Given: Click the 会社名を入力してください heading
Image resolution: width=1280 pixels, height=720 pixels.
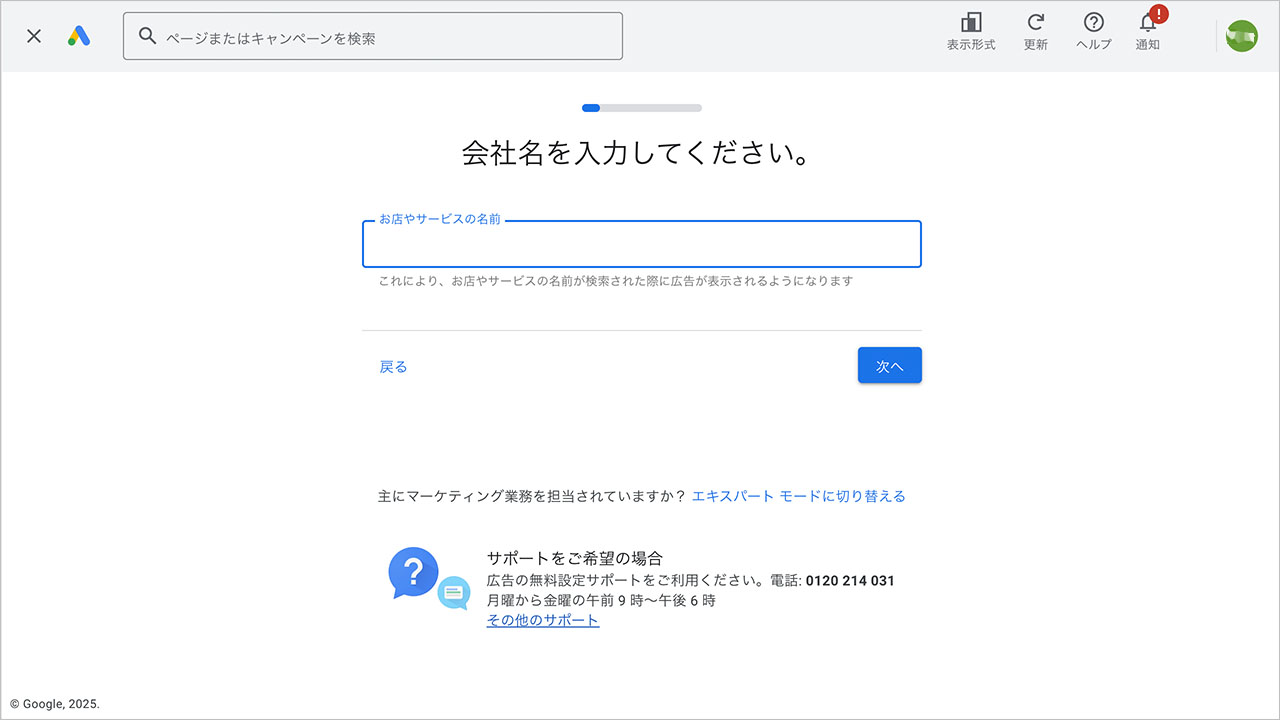Looking at the screenshot, I should pyautogui.click(x=640, y=153).
